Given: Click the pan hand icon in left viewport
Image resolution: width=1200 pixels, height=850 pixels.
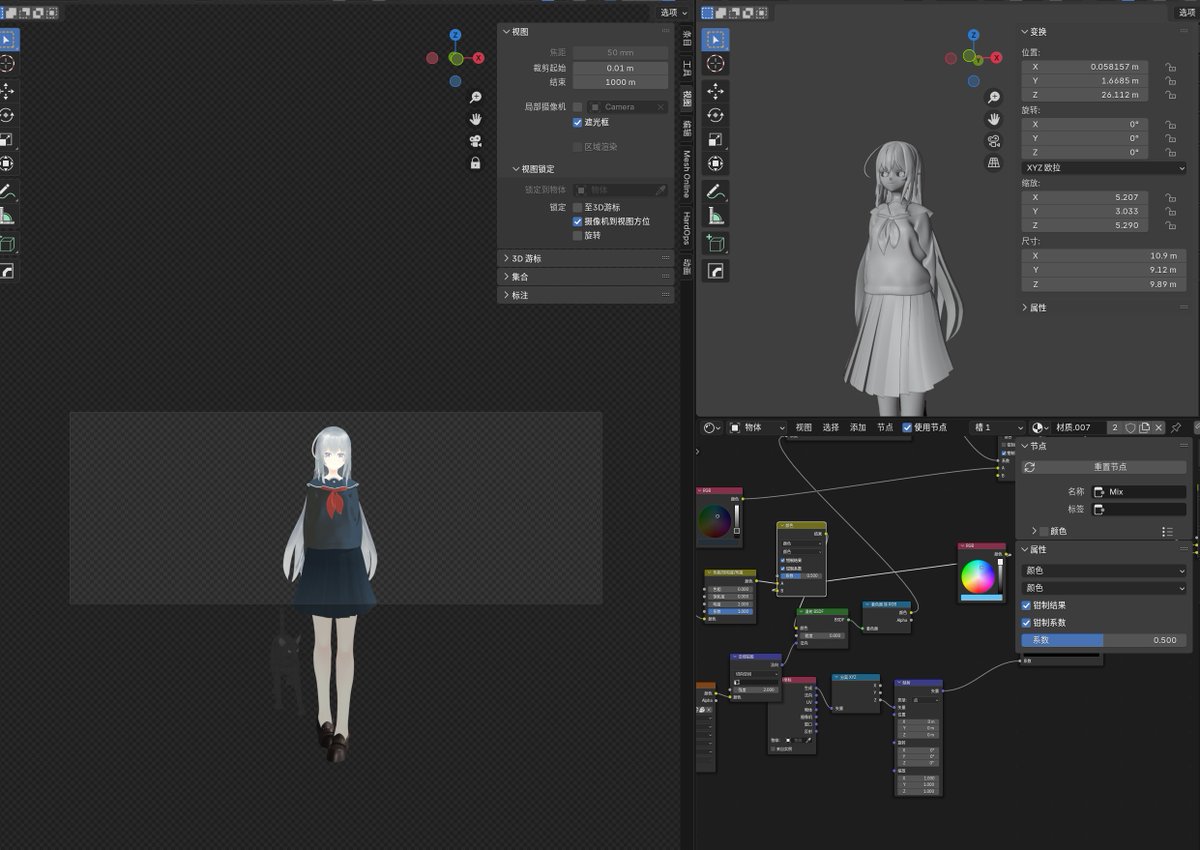Looking at the screenshot, I should coord(476,119).
